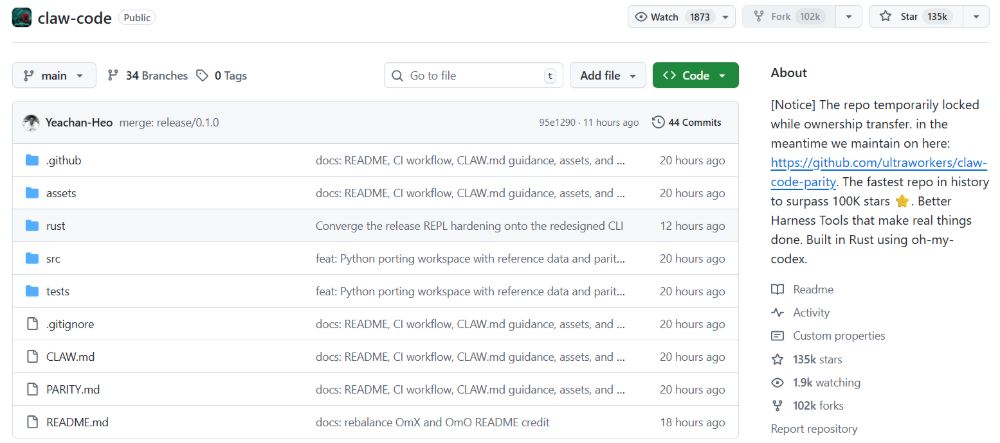The height and width of the screenshot is (443, 1000).
Task: Click the claw-code repository avatar icon
Action: click(22, 17)
